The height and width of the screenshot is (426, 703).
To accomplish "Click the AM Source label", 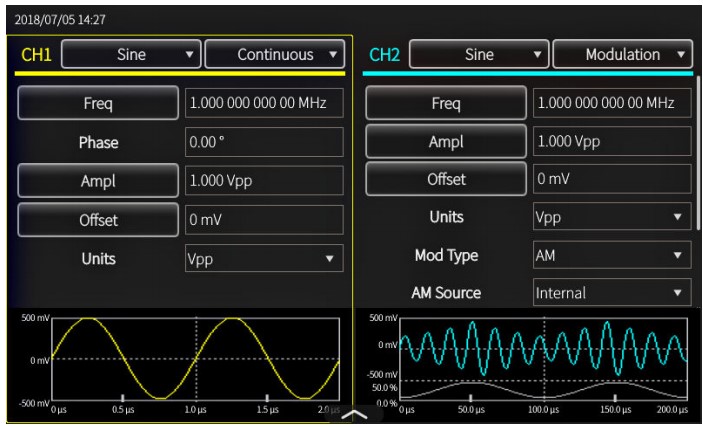I will [x=446, y=293].
